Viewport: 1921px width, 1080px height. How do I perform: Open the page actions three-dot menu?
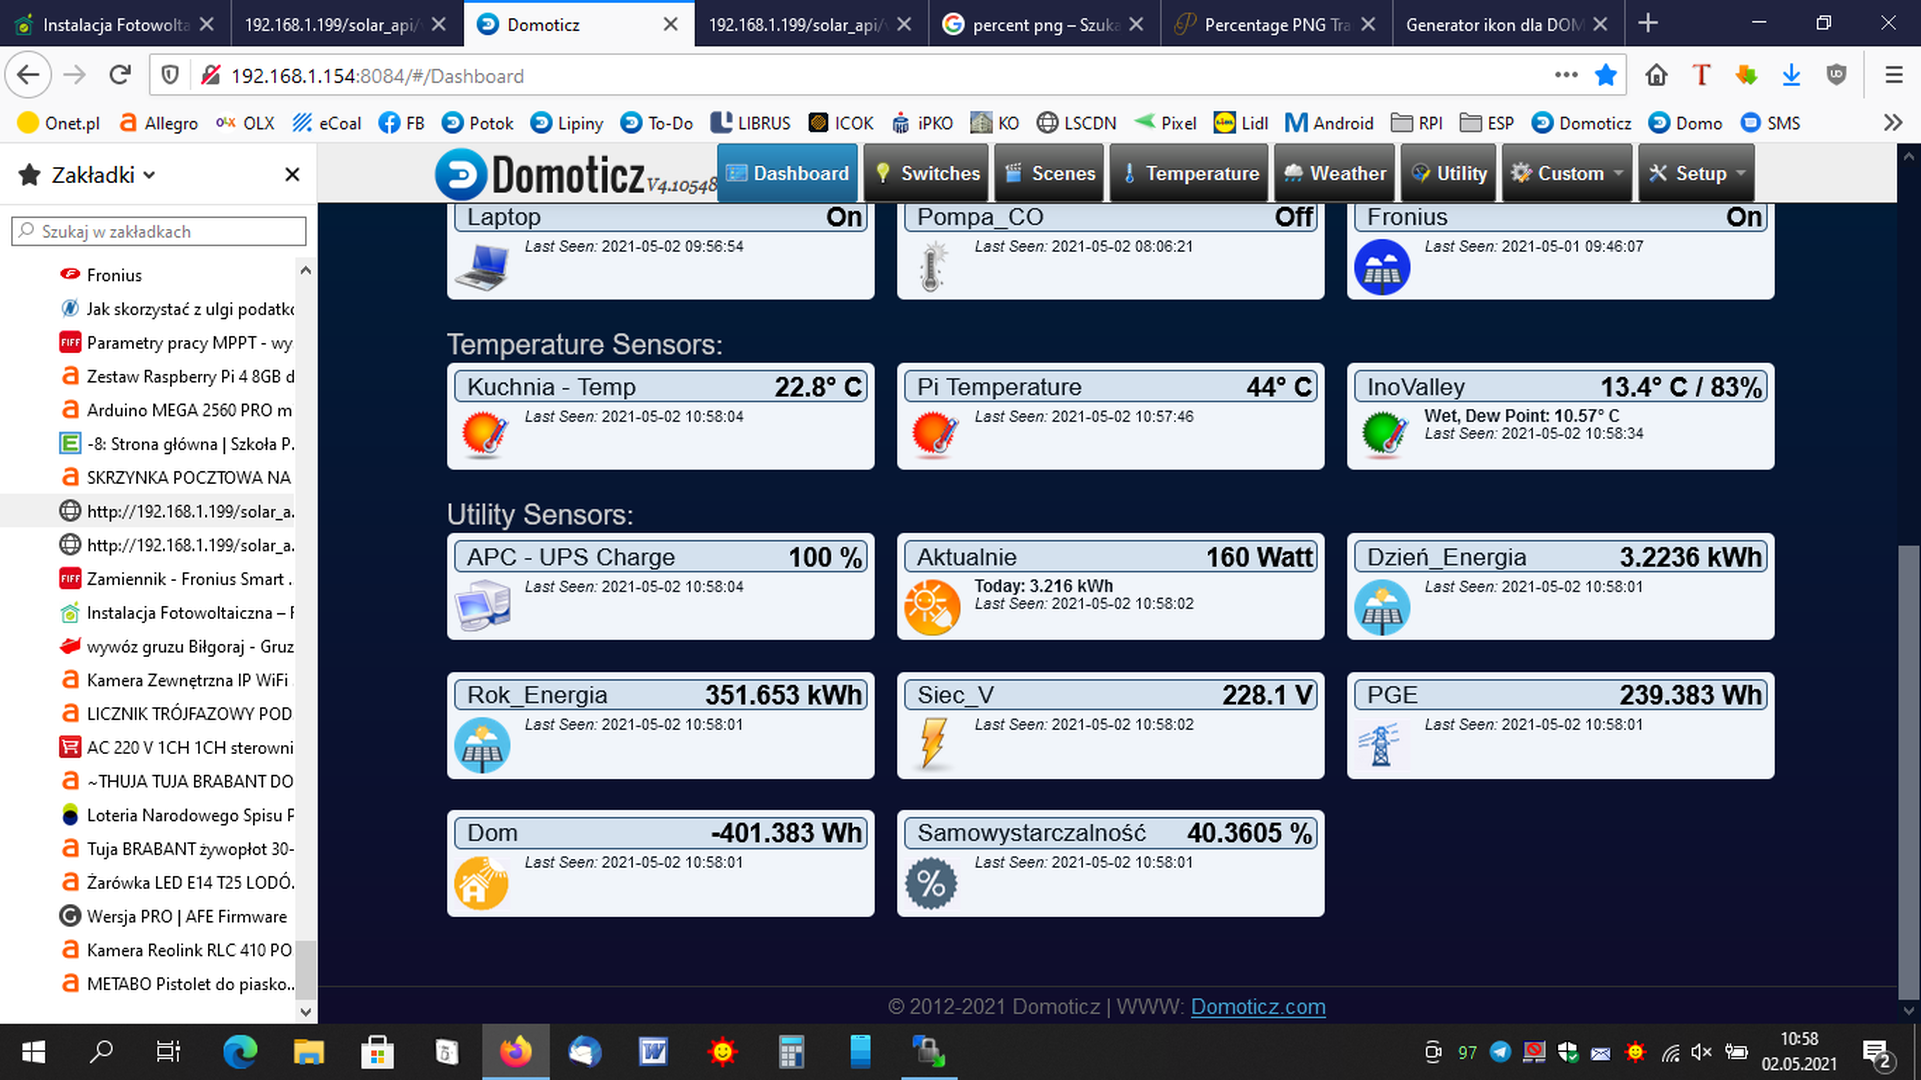[1566, 75]
